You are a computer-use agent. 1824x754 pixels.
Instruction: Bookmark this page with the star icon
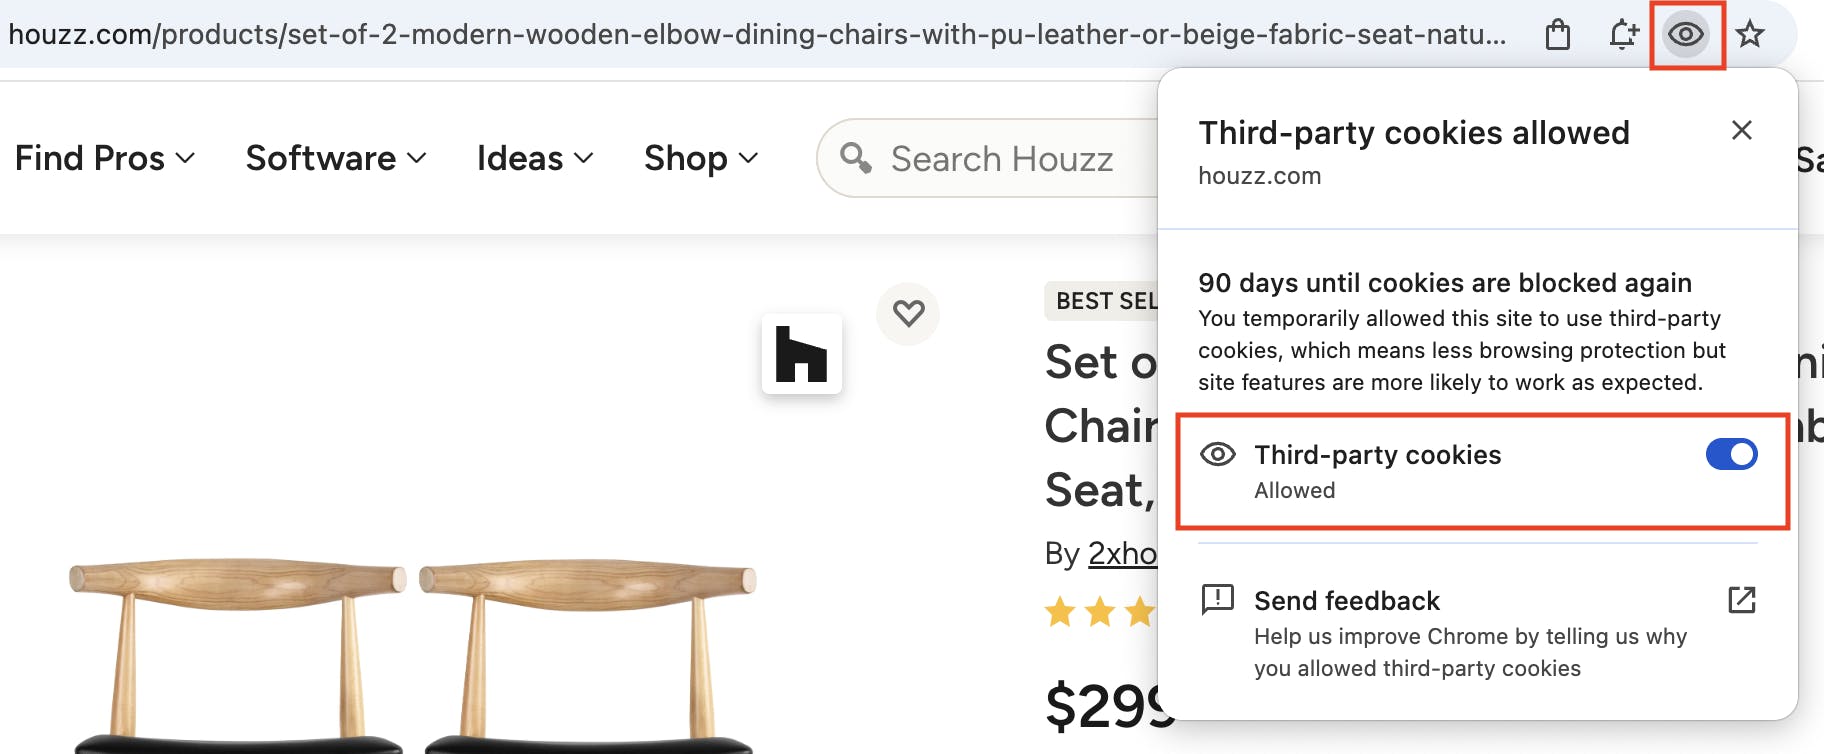coord(1750,35)
